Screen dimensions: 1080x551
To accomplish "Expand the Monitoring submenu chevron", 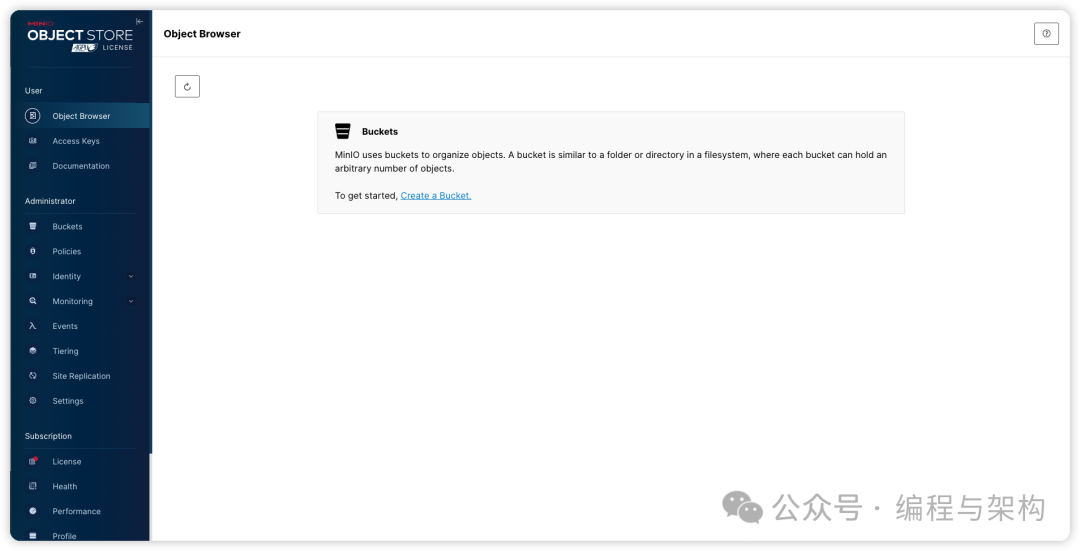I will pos(131,302).
